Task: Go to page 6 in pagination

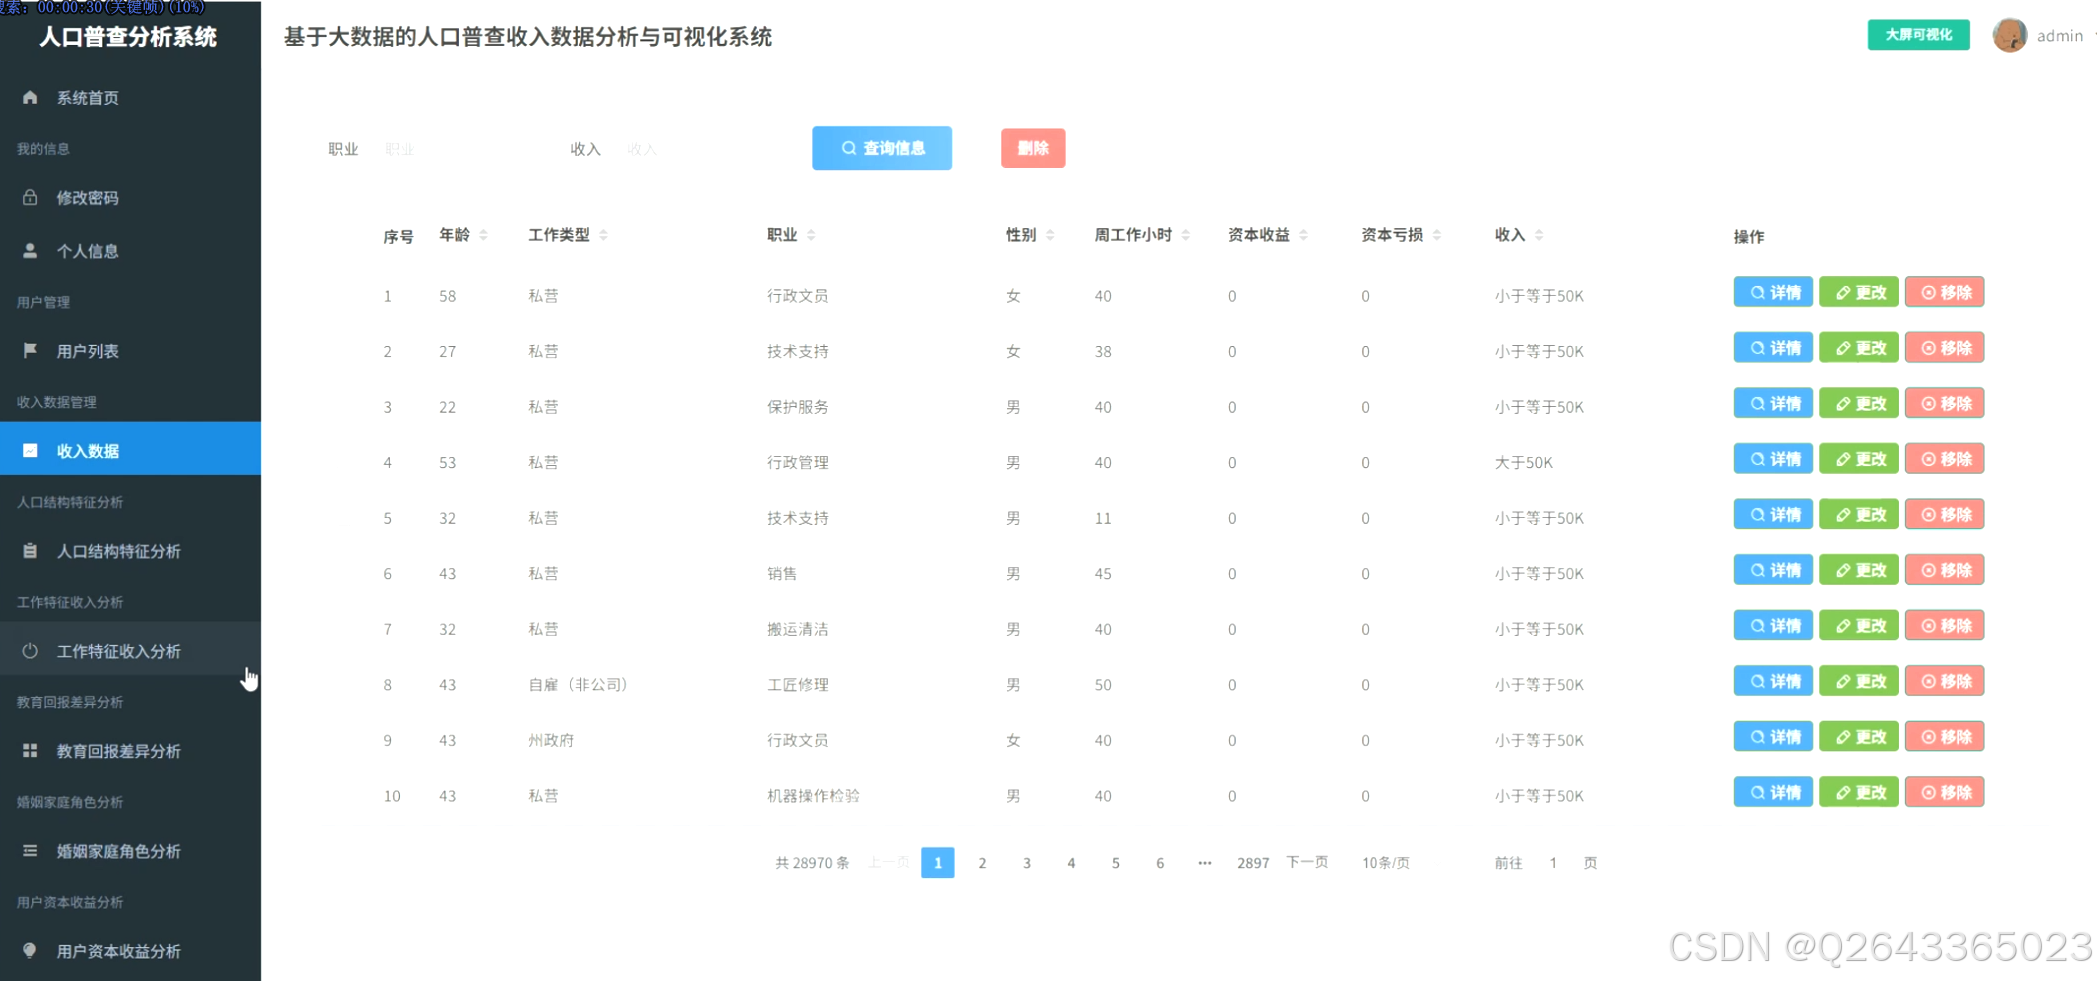Action: [1160, 863]
